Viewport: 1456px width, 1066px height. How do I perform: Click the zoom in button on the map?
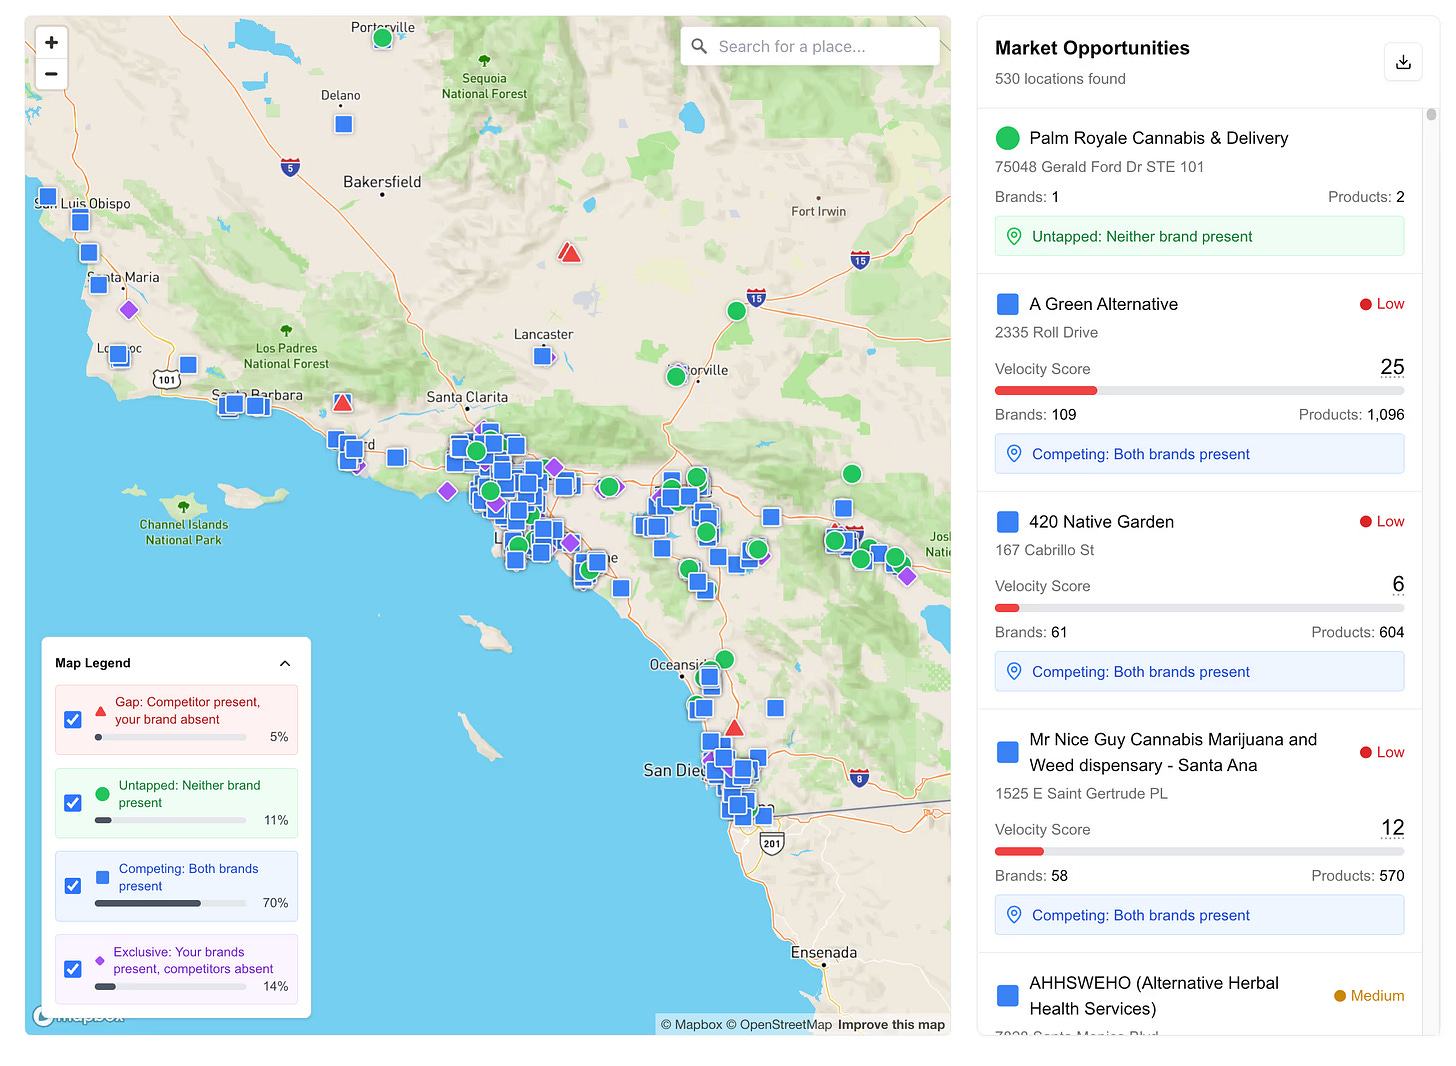coord(51,42)
